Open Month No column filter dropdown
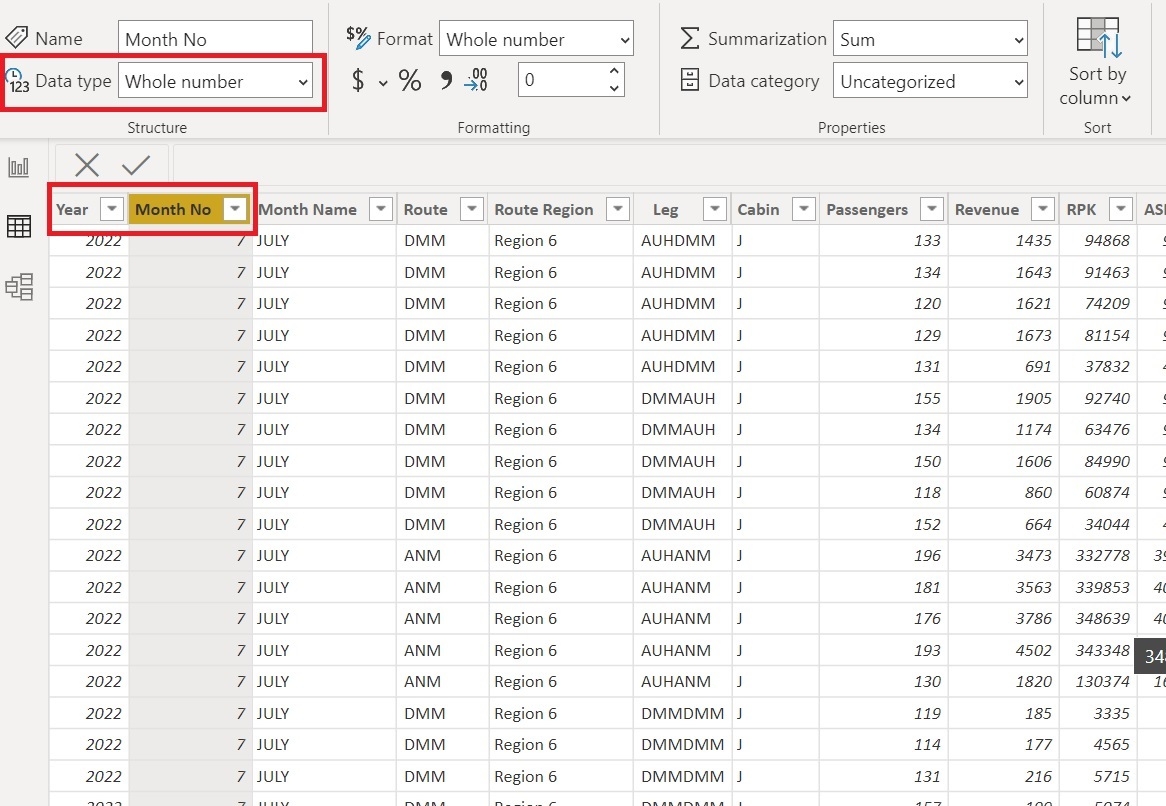This screenshot has height=806, width=1166. pyautogui.click(x=235, y=209)
